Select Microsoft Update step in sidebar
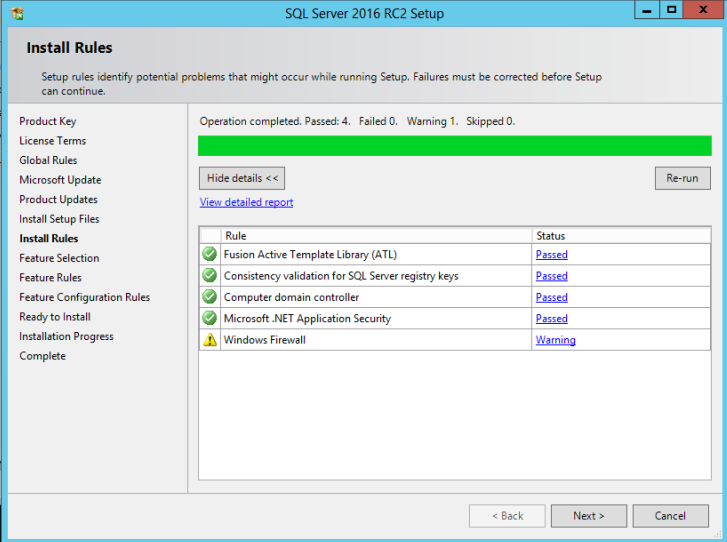727x542 pixels. point(60,180)
